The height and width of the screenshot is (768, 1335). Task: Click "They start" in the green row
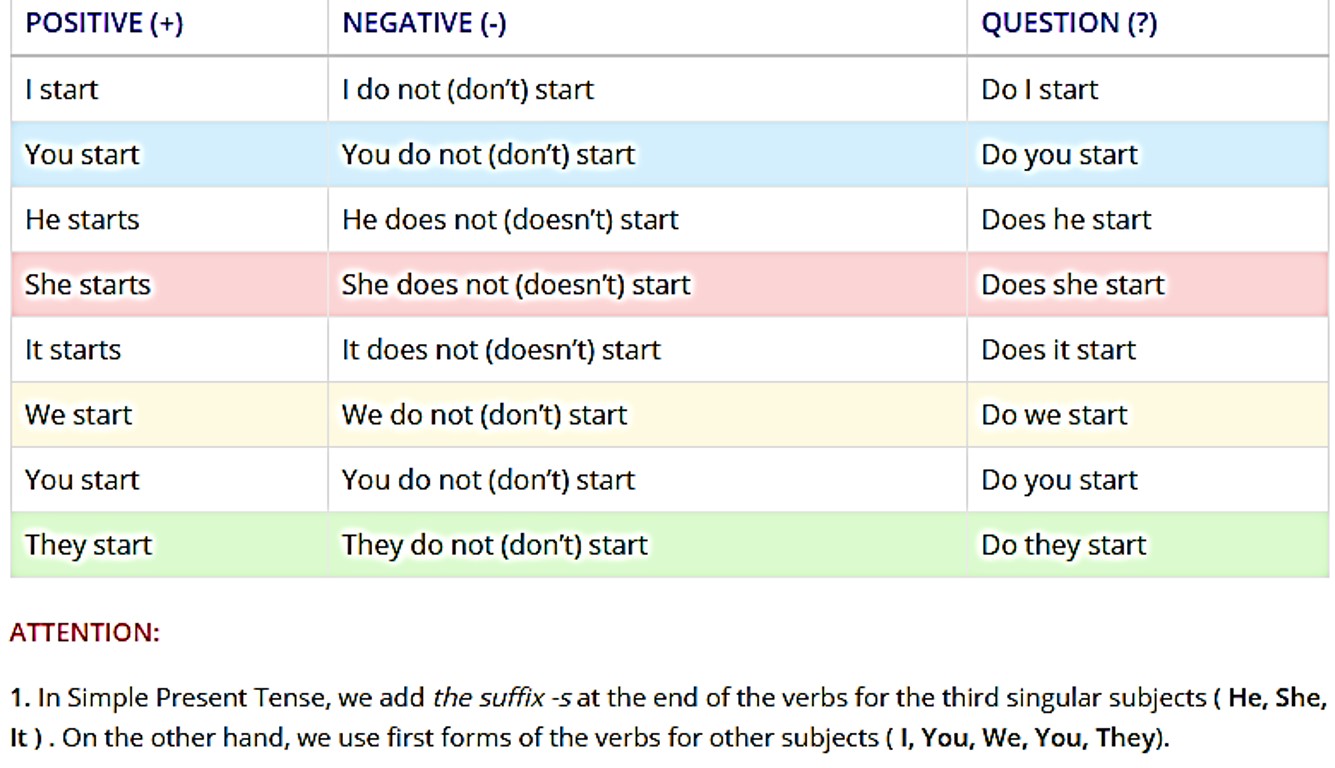point(88,545)
